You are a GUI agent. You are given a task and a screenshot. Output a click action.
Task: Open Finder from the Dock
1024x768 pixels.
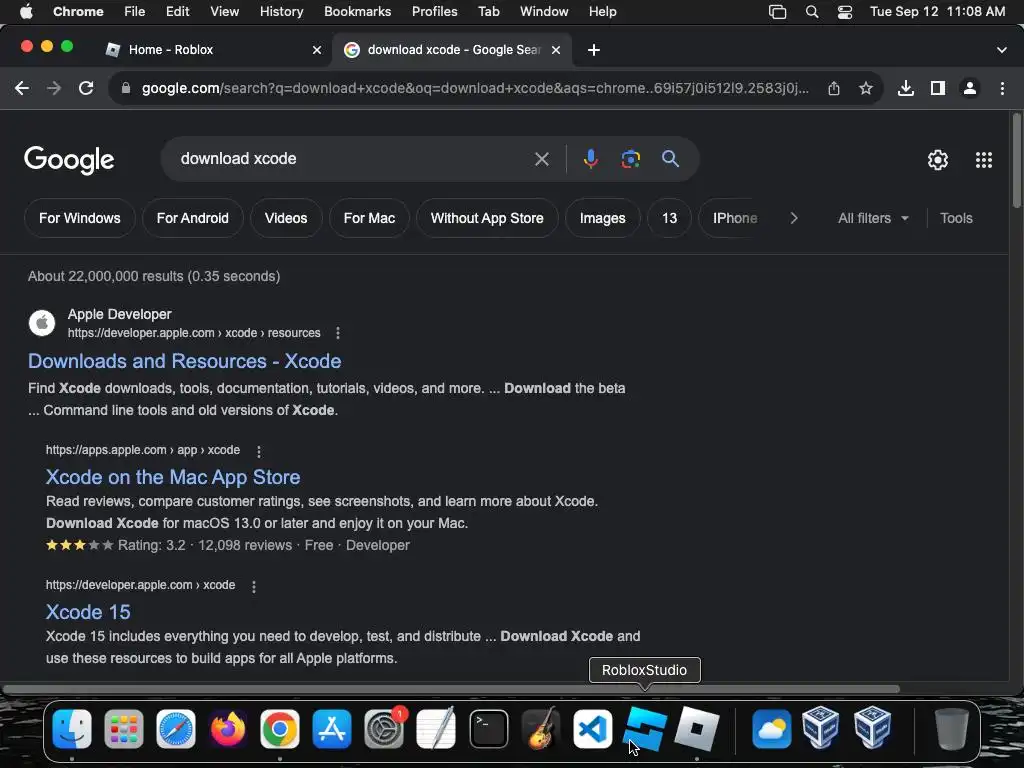[x=72, y=728]
